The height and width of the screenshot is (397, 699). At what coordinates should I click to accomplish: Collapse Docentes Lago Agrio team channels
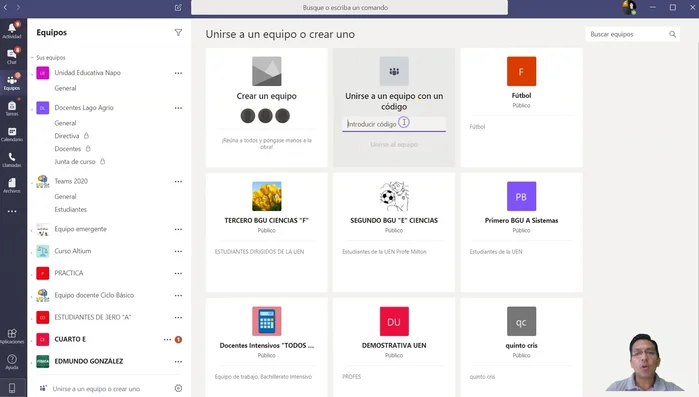pyautogui.click(x=32, y=108)
